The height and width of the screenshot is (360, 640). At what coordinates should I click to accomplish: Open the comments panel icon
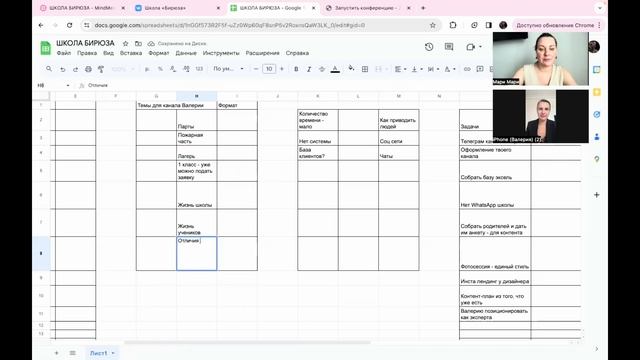(449, 47)
